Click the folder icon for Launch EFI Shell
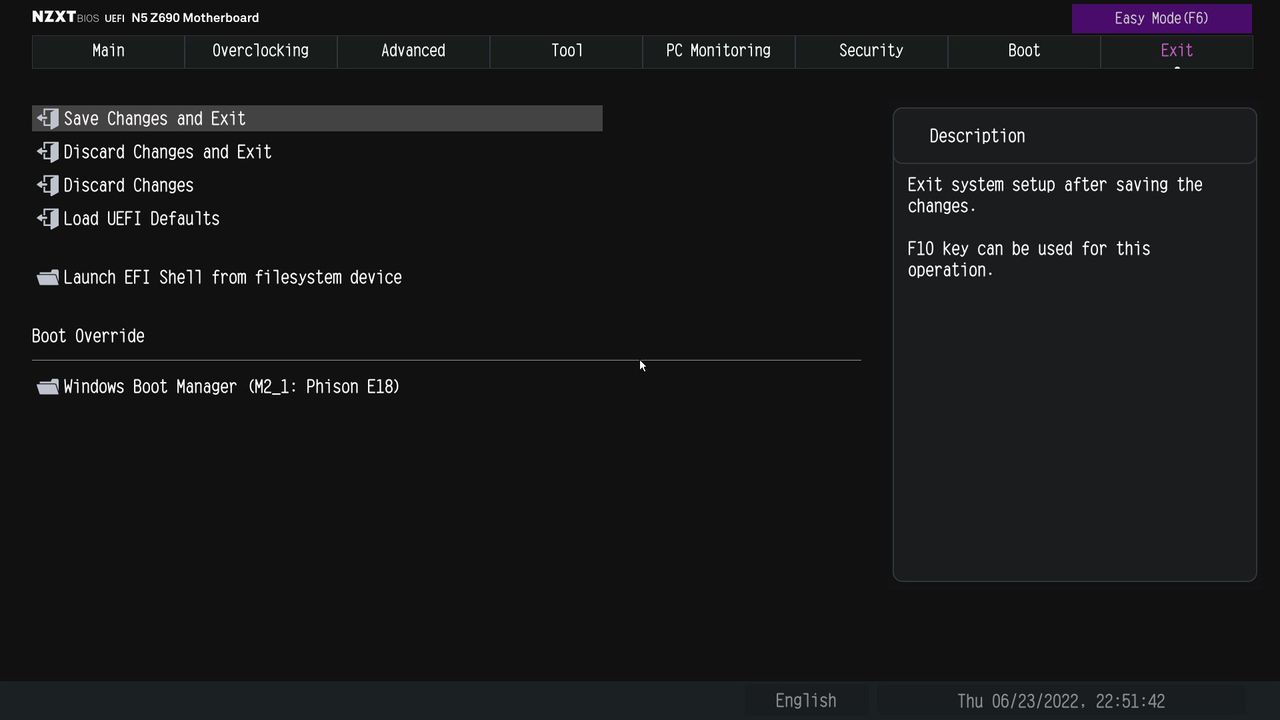This screenshot has height=720, width=1280. 48,277
